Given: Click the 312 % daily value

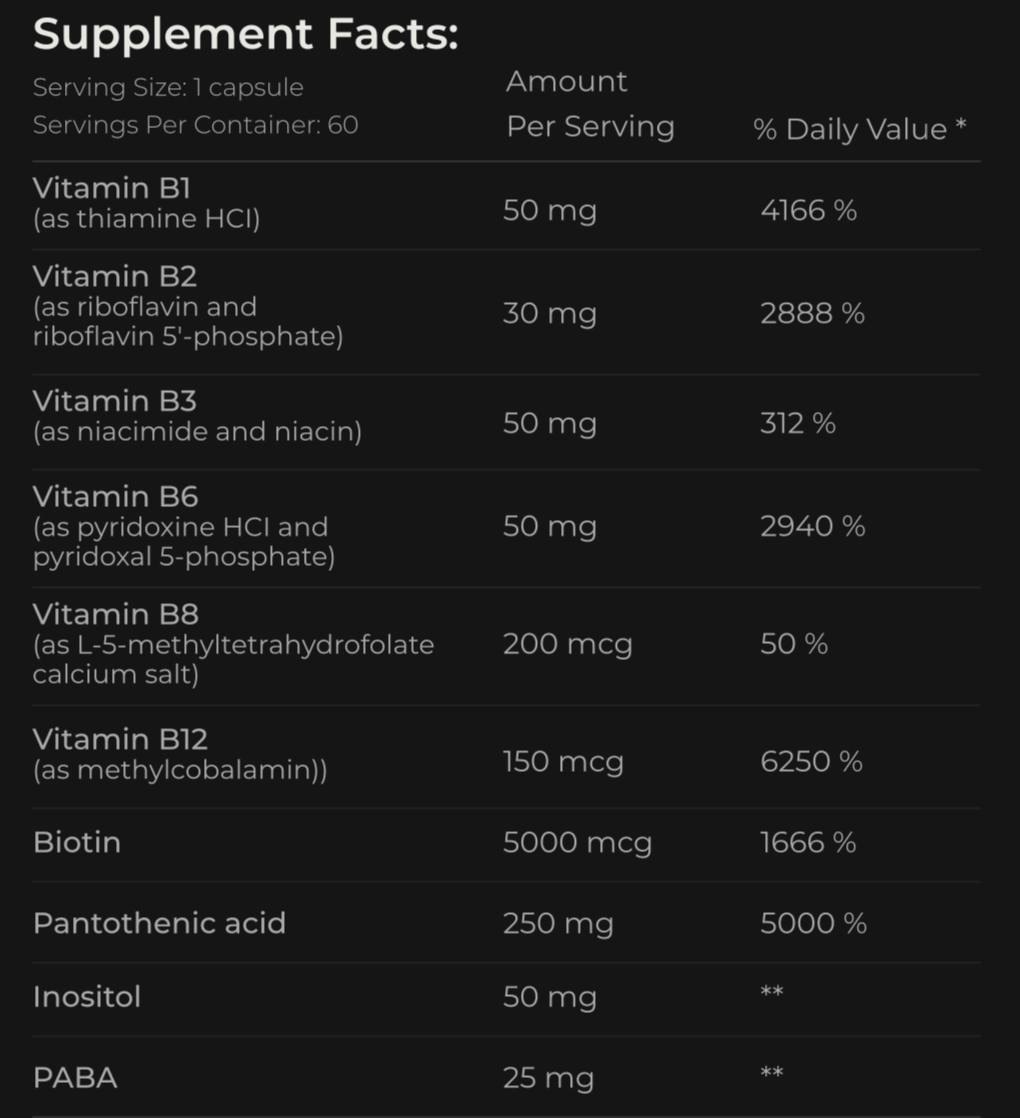Looking at the screenshot, I should 798,424.
